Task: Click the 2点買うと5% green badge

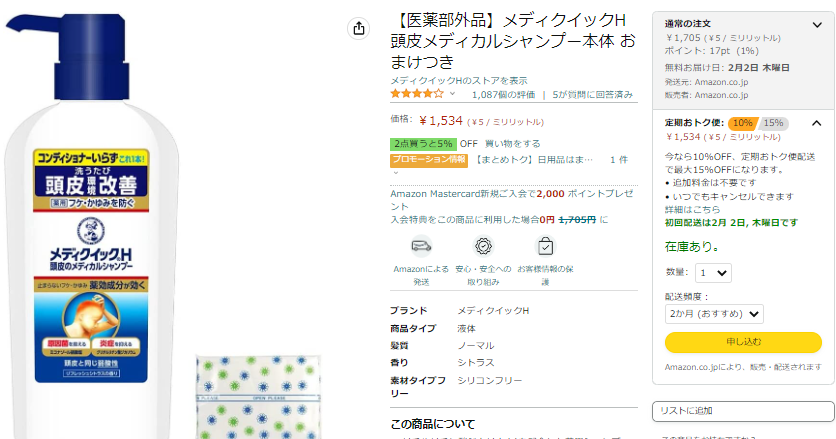Action: 423,143
